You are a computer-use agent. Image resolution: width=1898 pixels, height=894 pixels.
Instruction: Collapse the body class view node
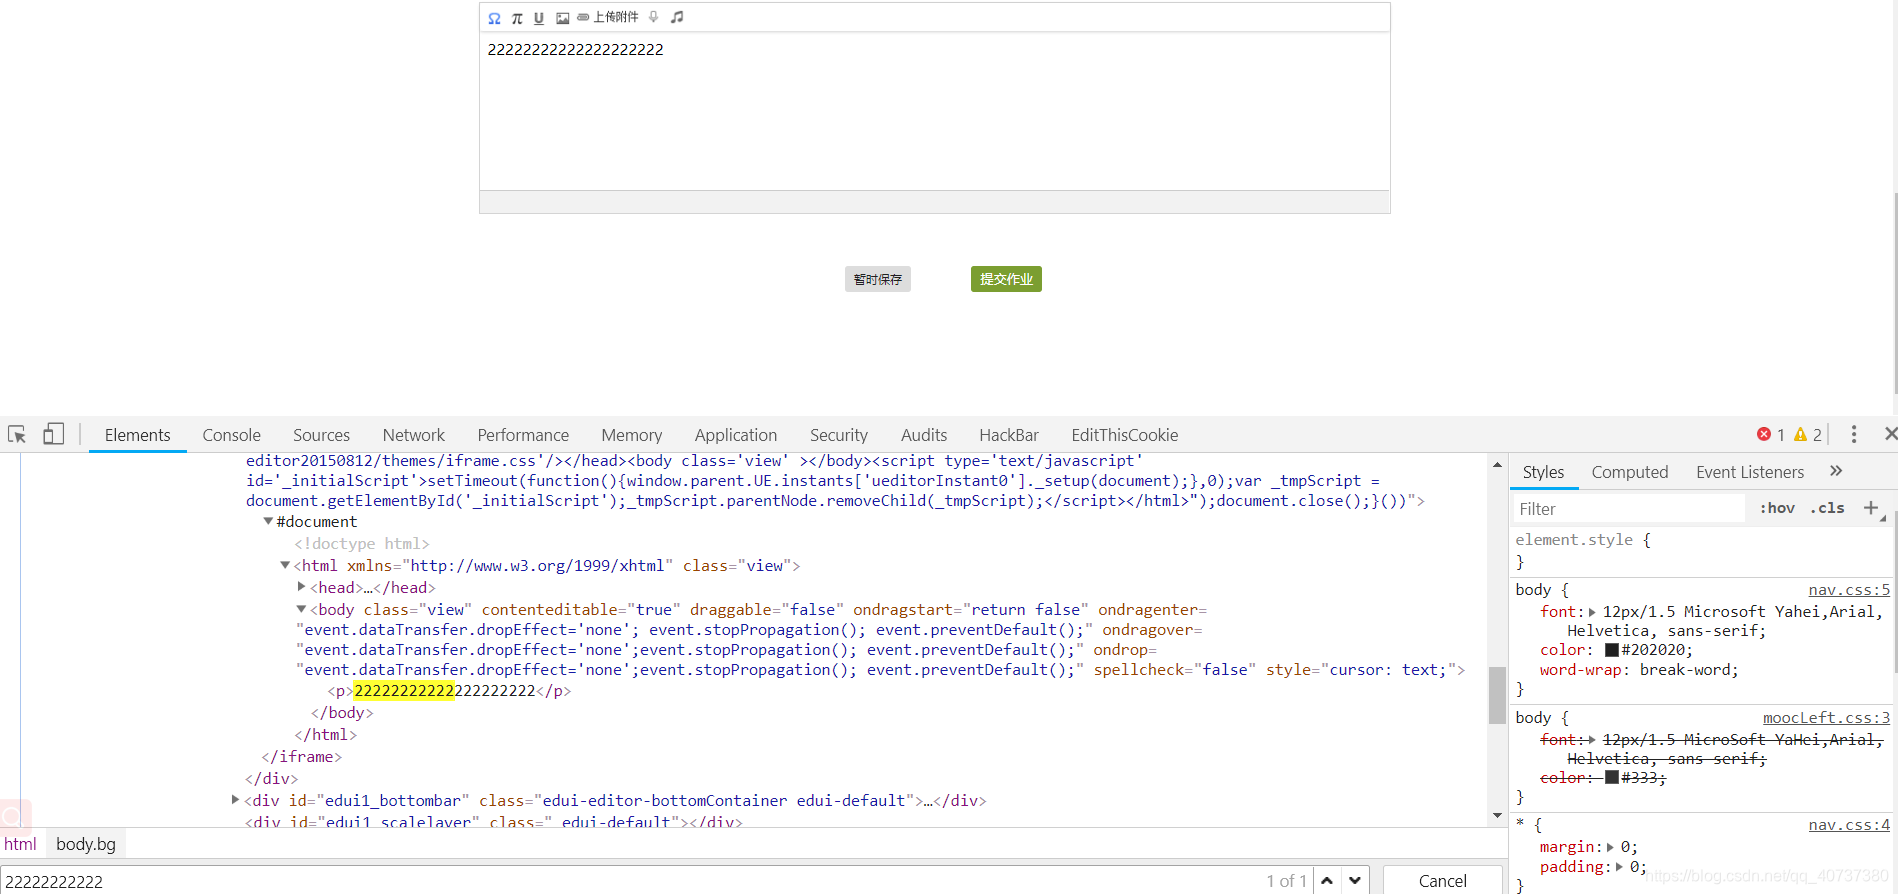tap(301, 609)
